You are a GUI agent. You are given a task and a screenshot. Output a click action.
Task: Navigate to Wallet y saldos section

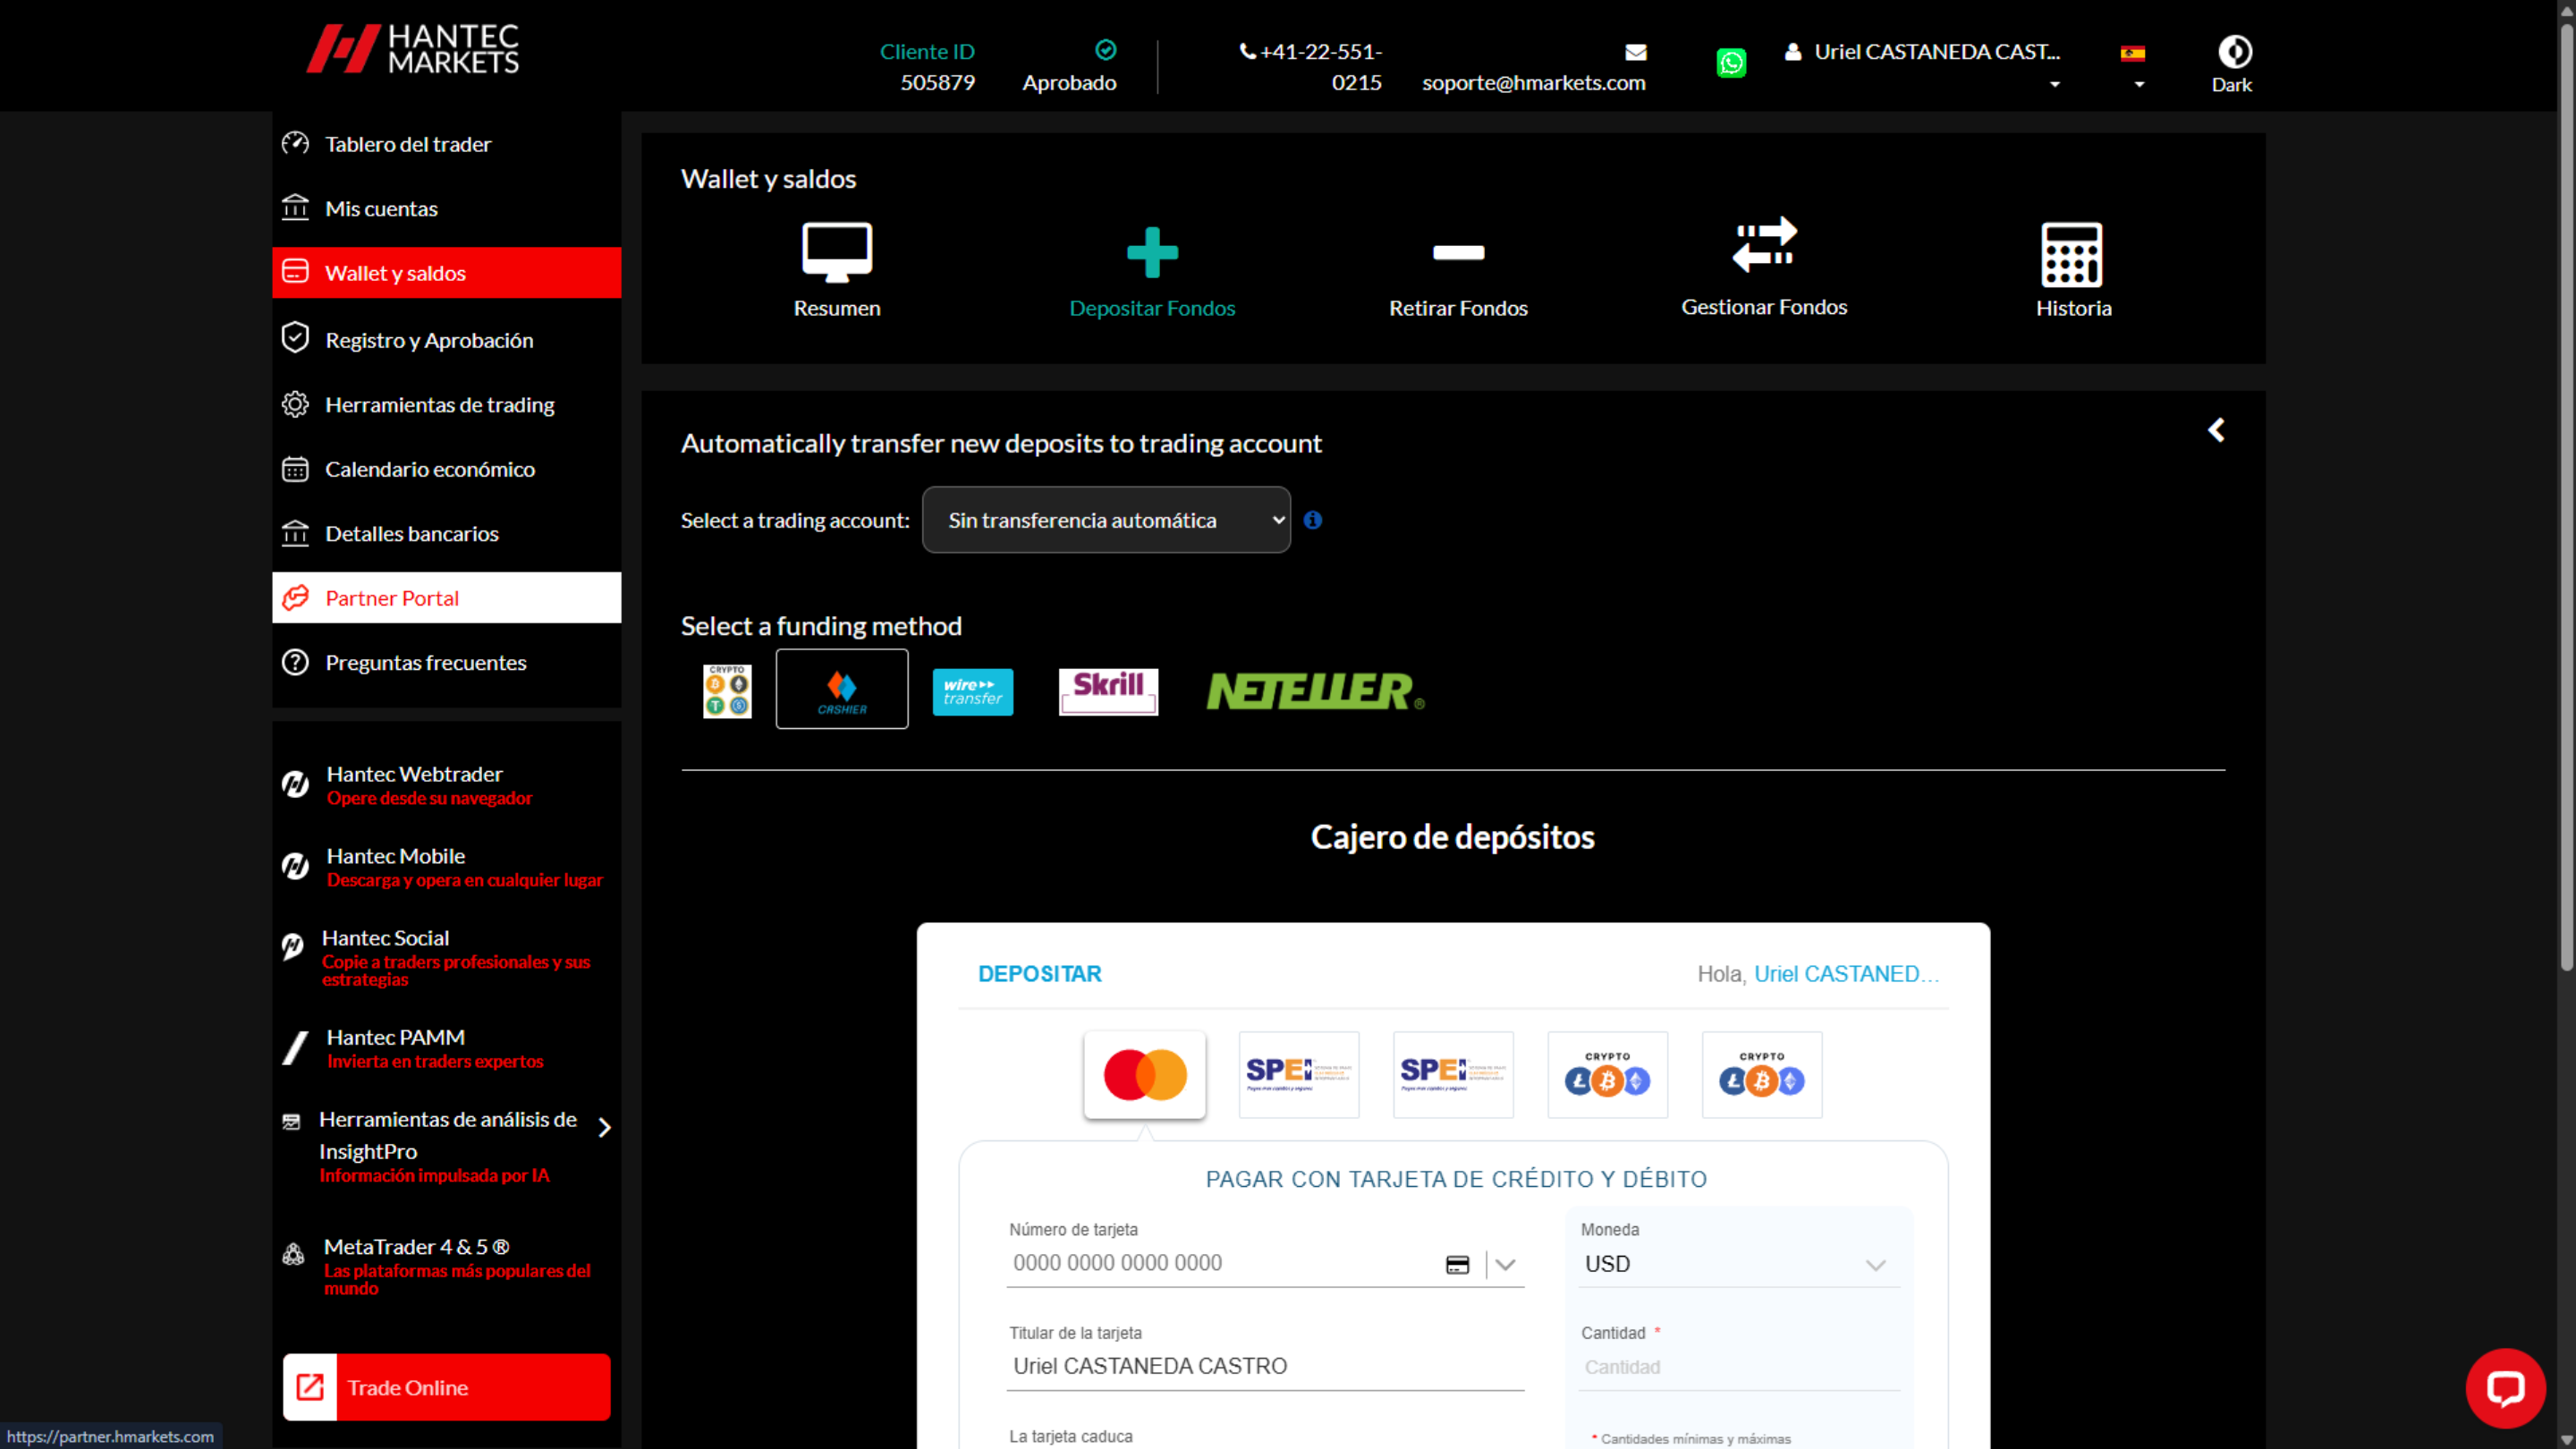395,272
